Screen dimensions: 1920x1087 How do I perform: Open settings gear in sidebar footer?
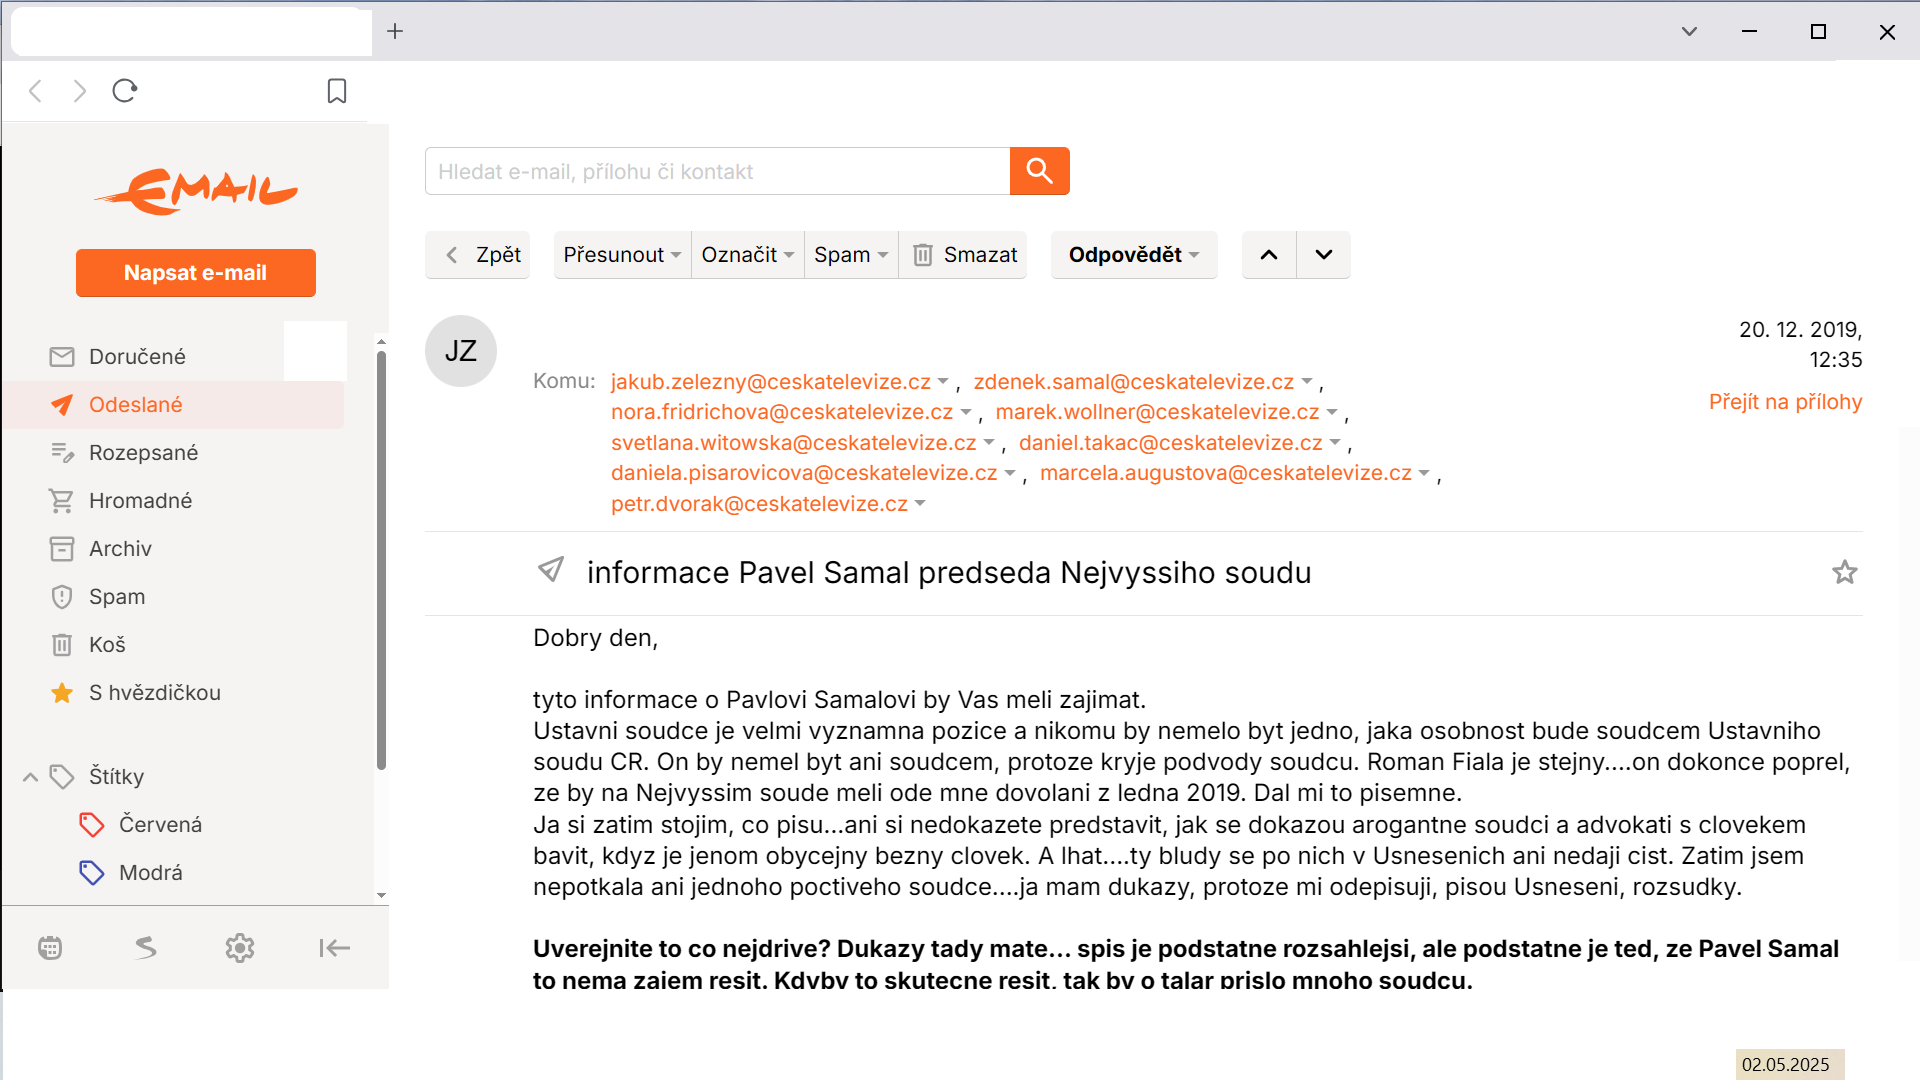[240, 948]
